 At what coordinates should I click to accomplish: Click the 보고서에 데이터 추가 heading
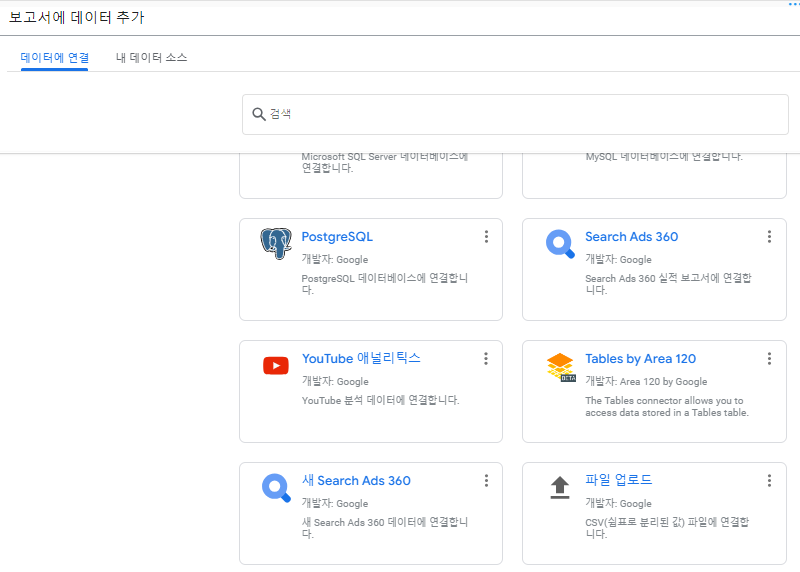pos(77,17)
